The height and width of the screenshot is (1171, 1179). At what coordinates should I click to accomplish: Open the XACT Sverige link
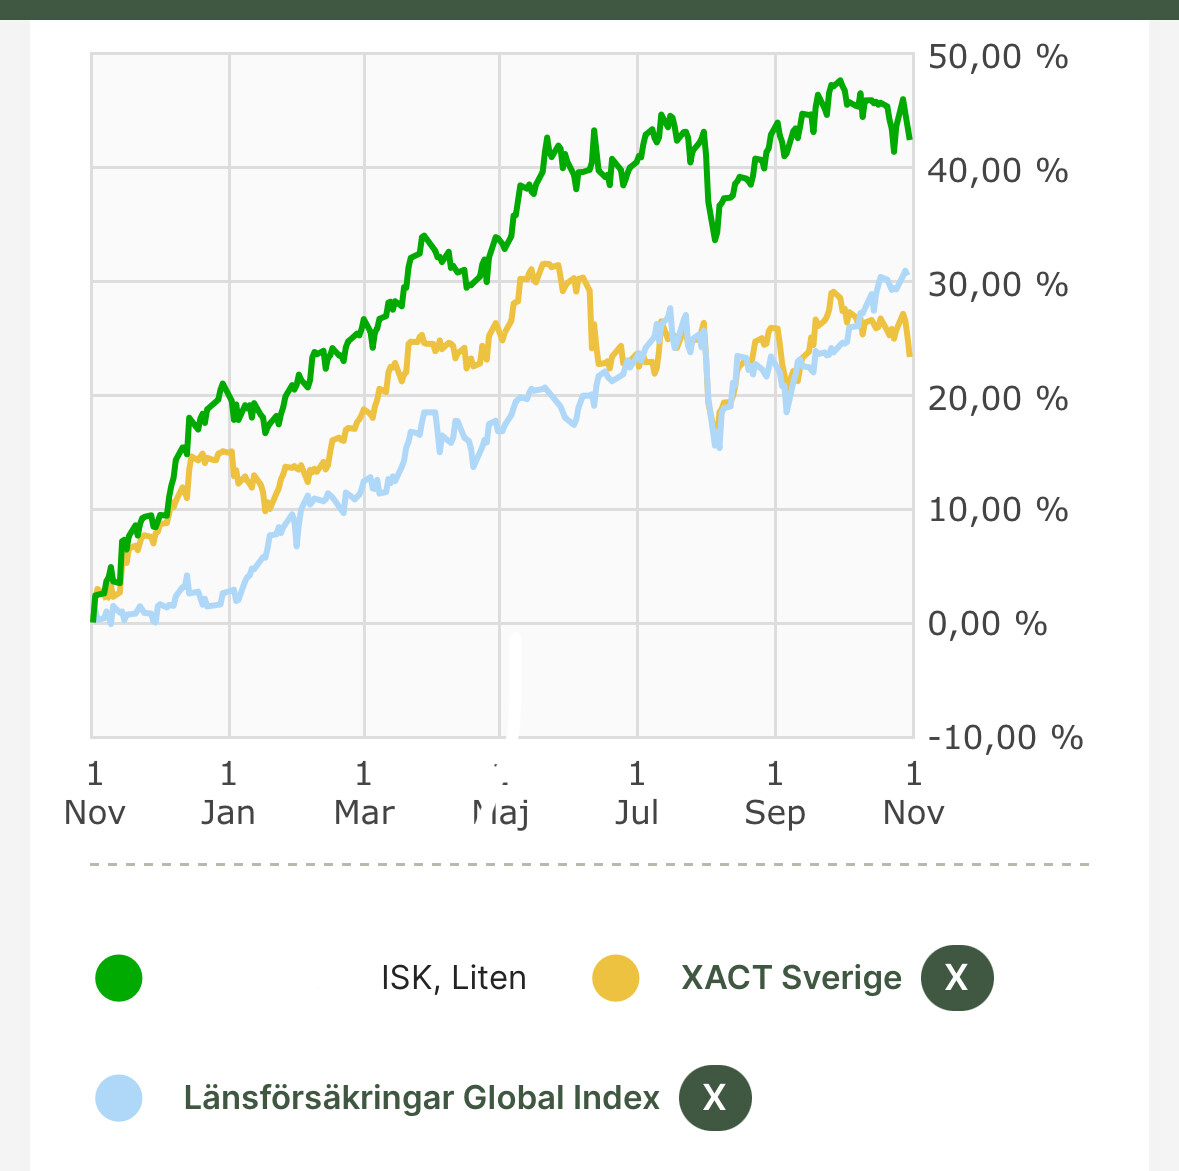tap(791, 977)
